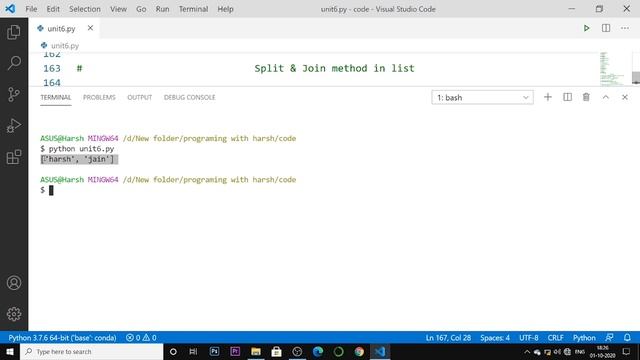Open Microsoft Edge from the taskbar
The image size is (640, 360).
[318, 351]
